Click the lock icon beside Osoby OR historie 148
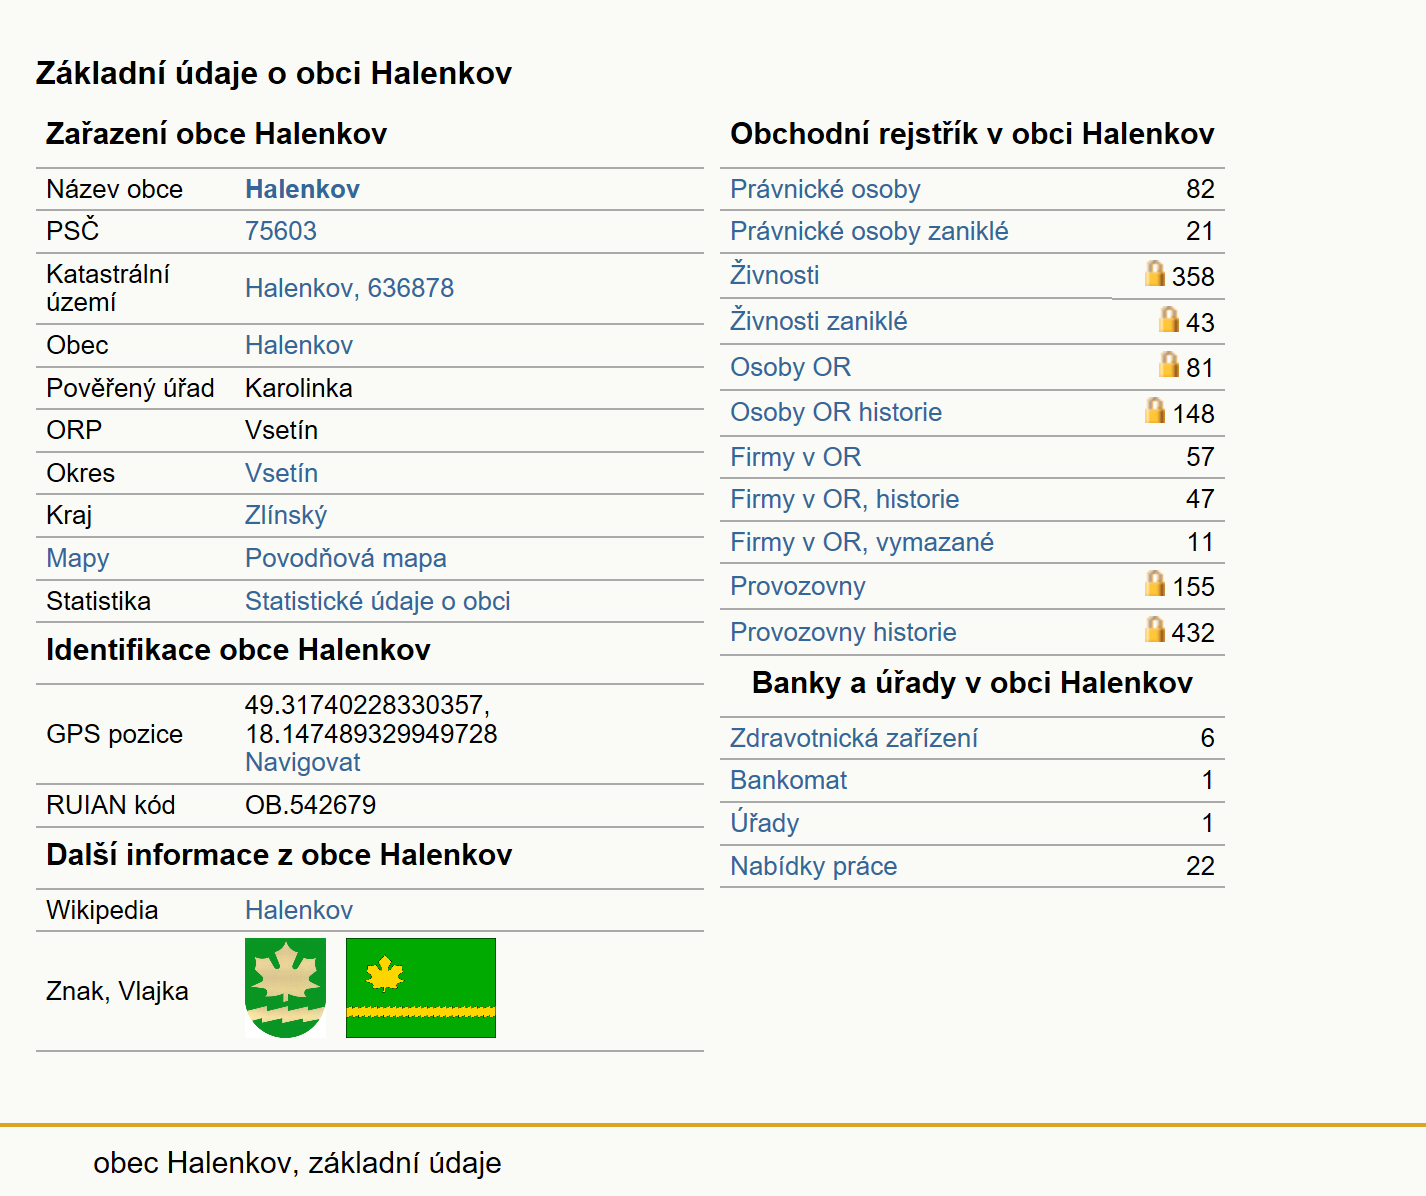The height and width of the screenshot is (1196, 1426). click(x=1155, y=410)
